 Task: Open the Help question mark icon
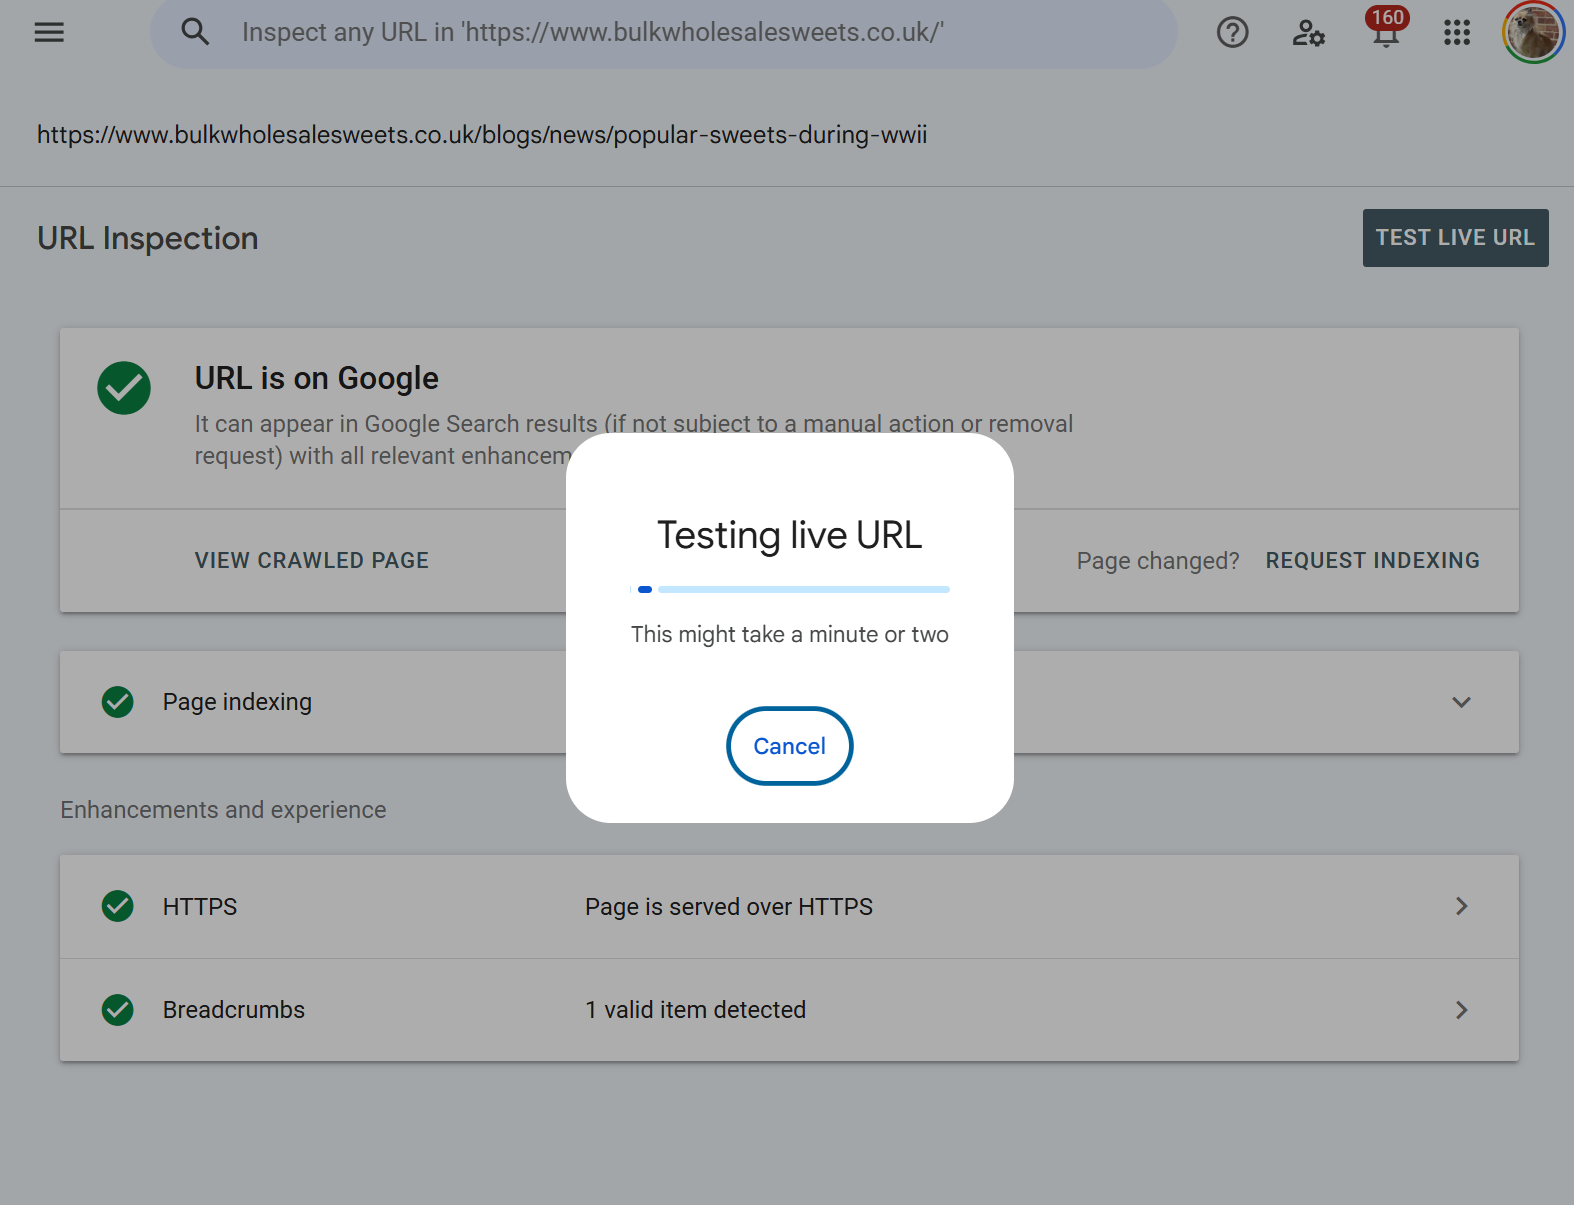point(1232,33)
